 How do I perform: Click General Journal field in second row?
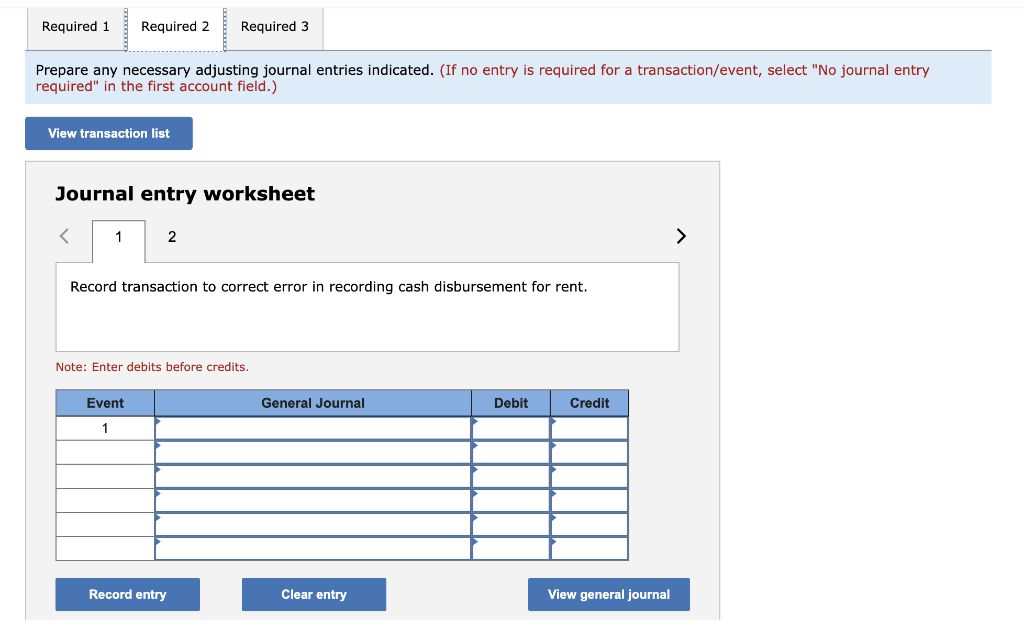[313, 452]
